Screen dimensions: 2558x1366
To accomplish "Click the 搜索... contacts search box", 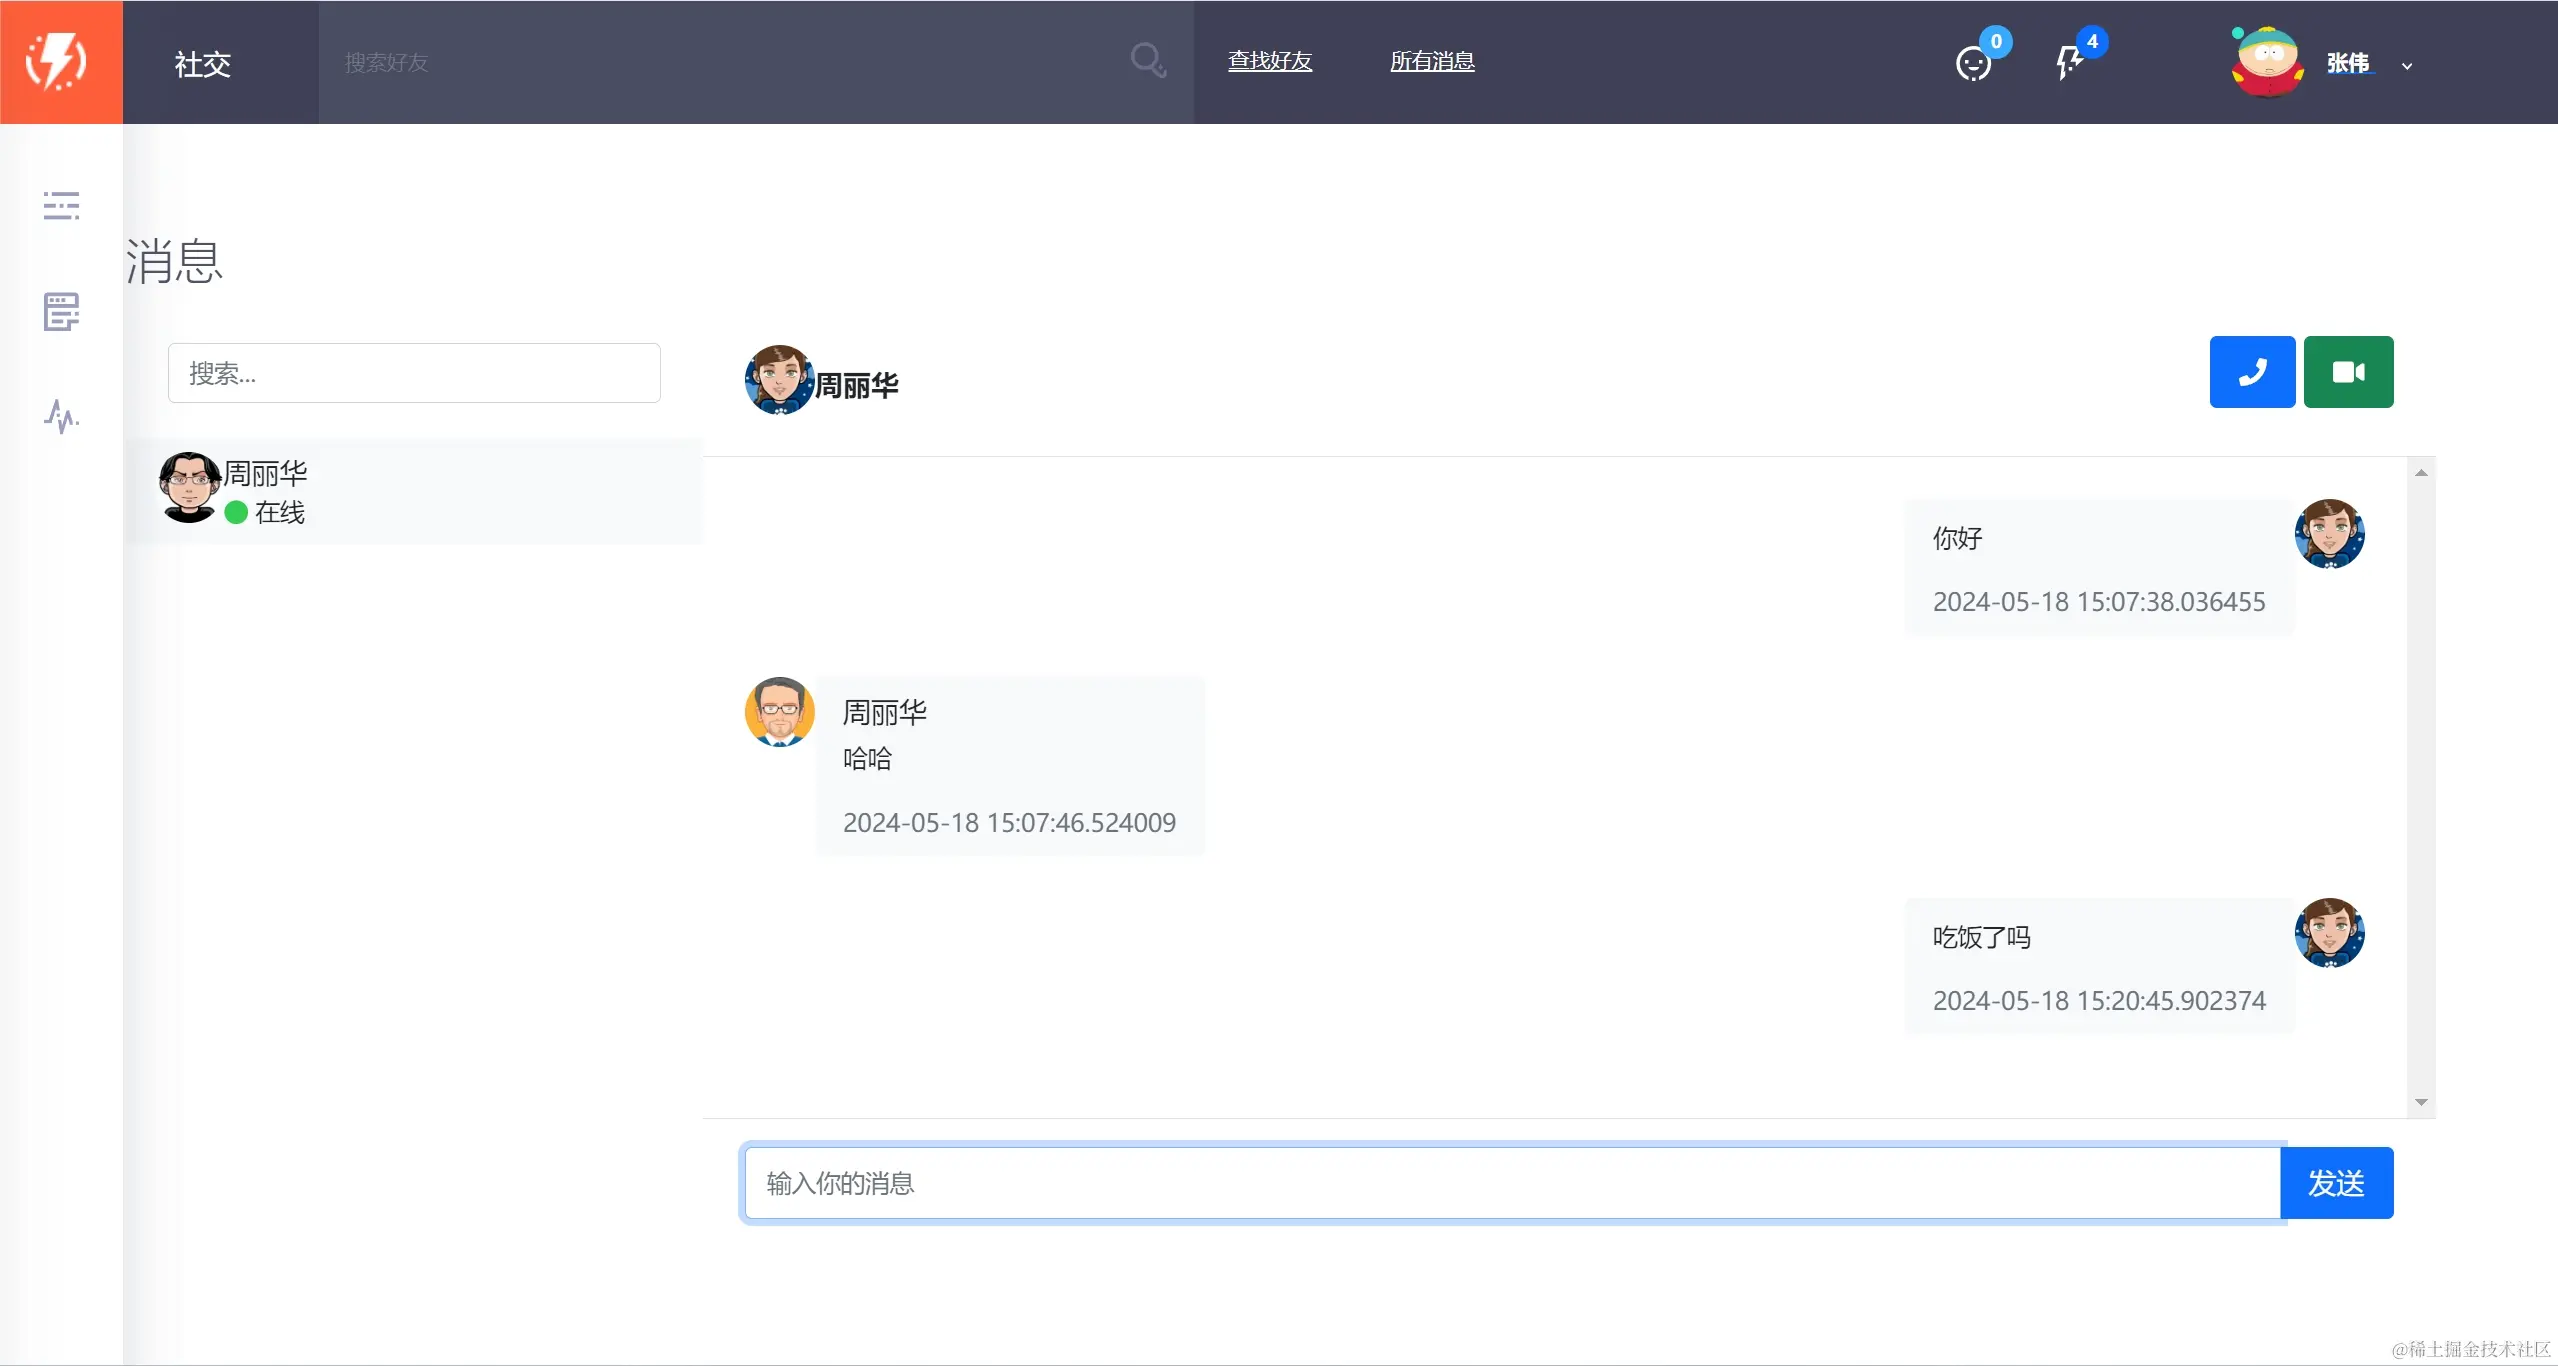I will pyautogui.click(x=414, y=373).
